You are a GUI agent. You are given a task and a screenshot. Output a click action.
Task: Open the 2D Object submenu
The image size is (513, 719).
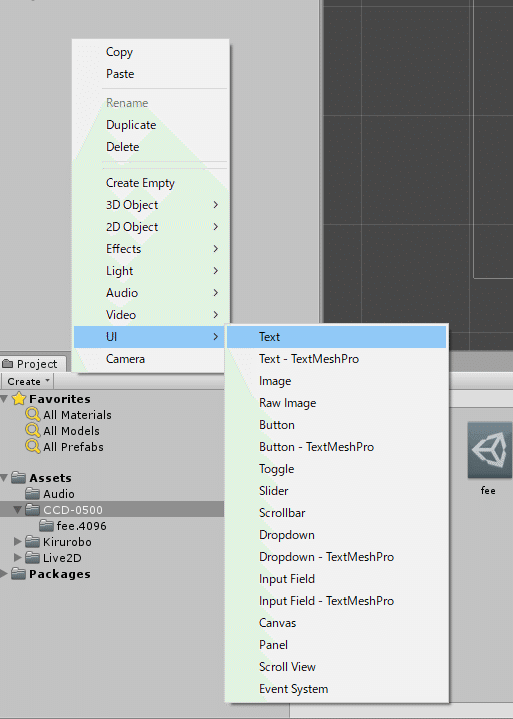pyautogui.click(x=151, y=227)
